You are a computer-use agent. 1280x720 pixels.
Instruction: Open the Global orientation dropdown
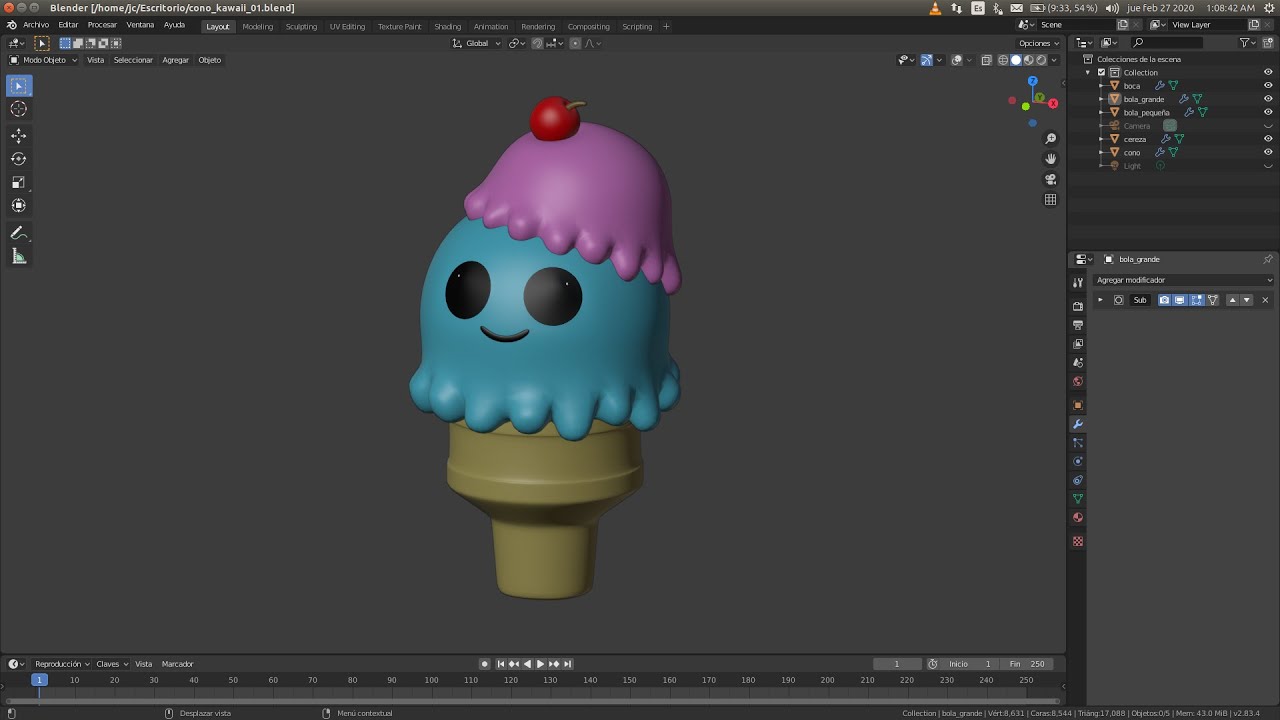[x=476, y=43]
